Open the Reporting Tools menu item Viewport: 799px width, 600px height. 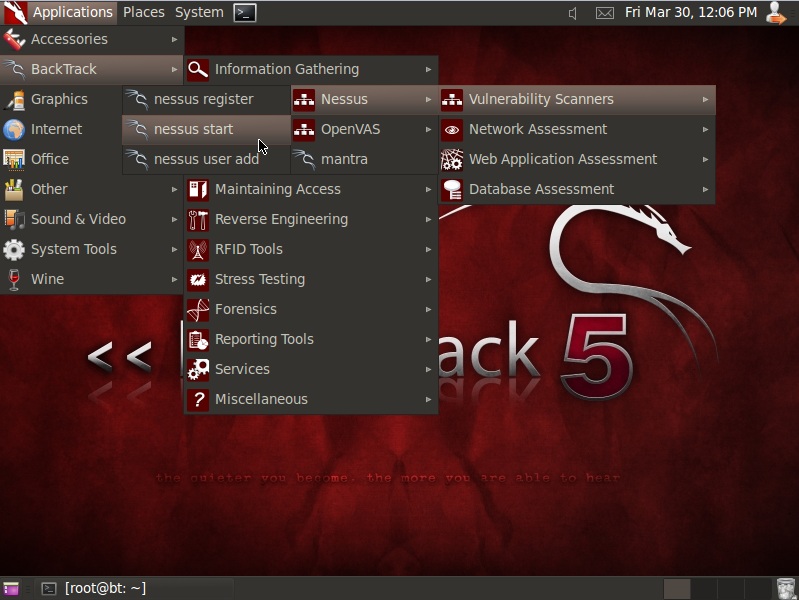click(x=311, y=340)
